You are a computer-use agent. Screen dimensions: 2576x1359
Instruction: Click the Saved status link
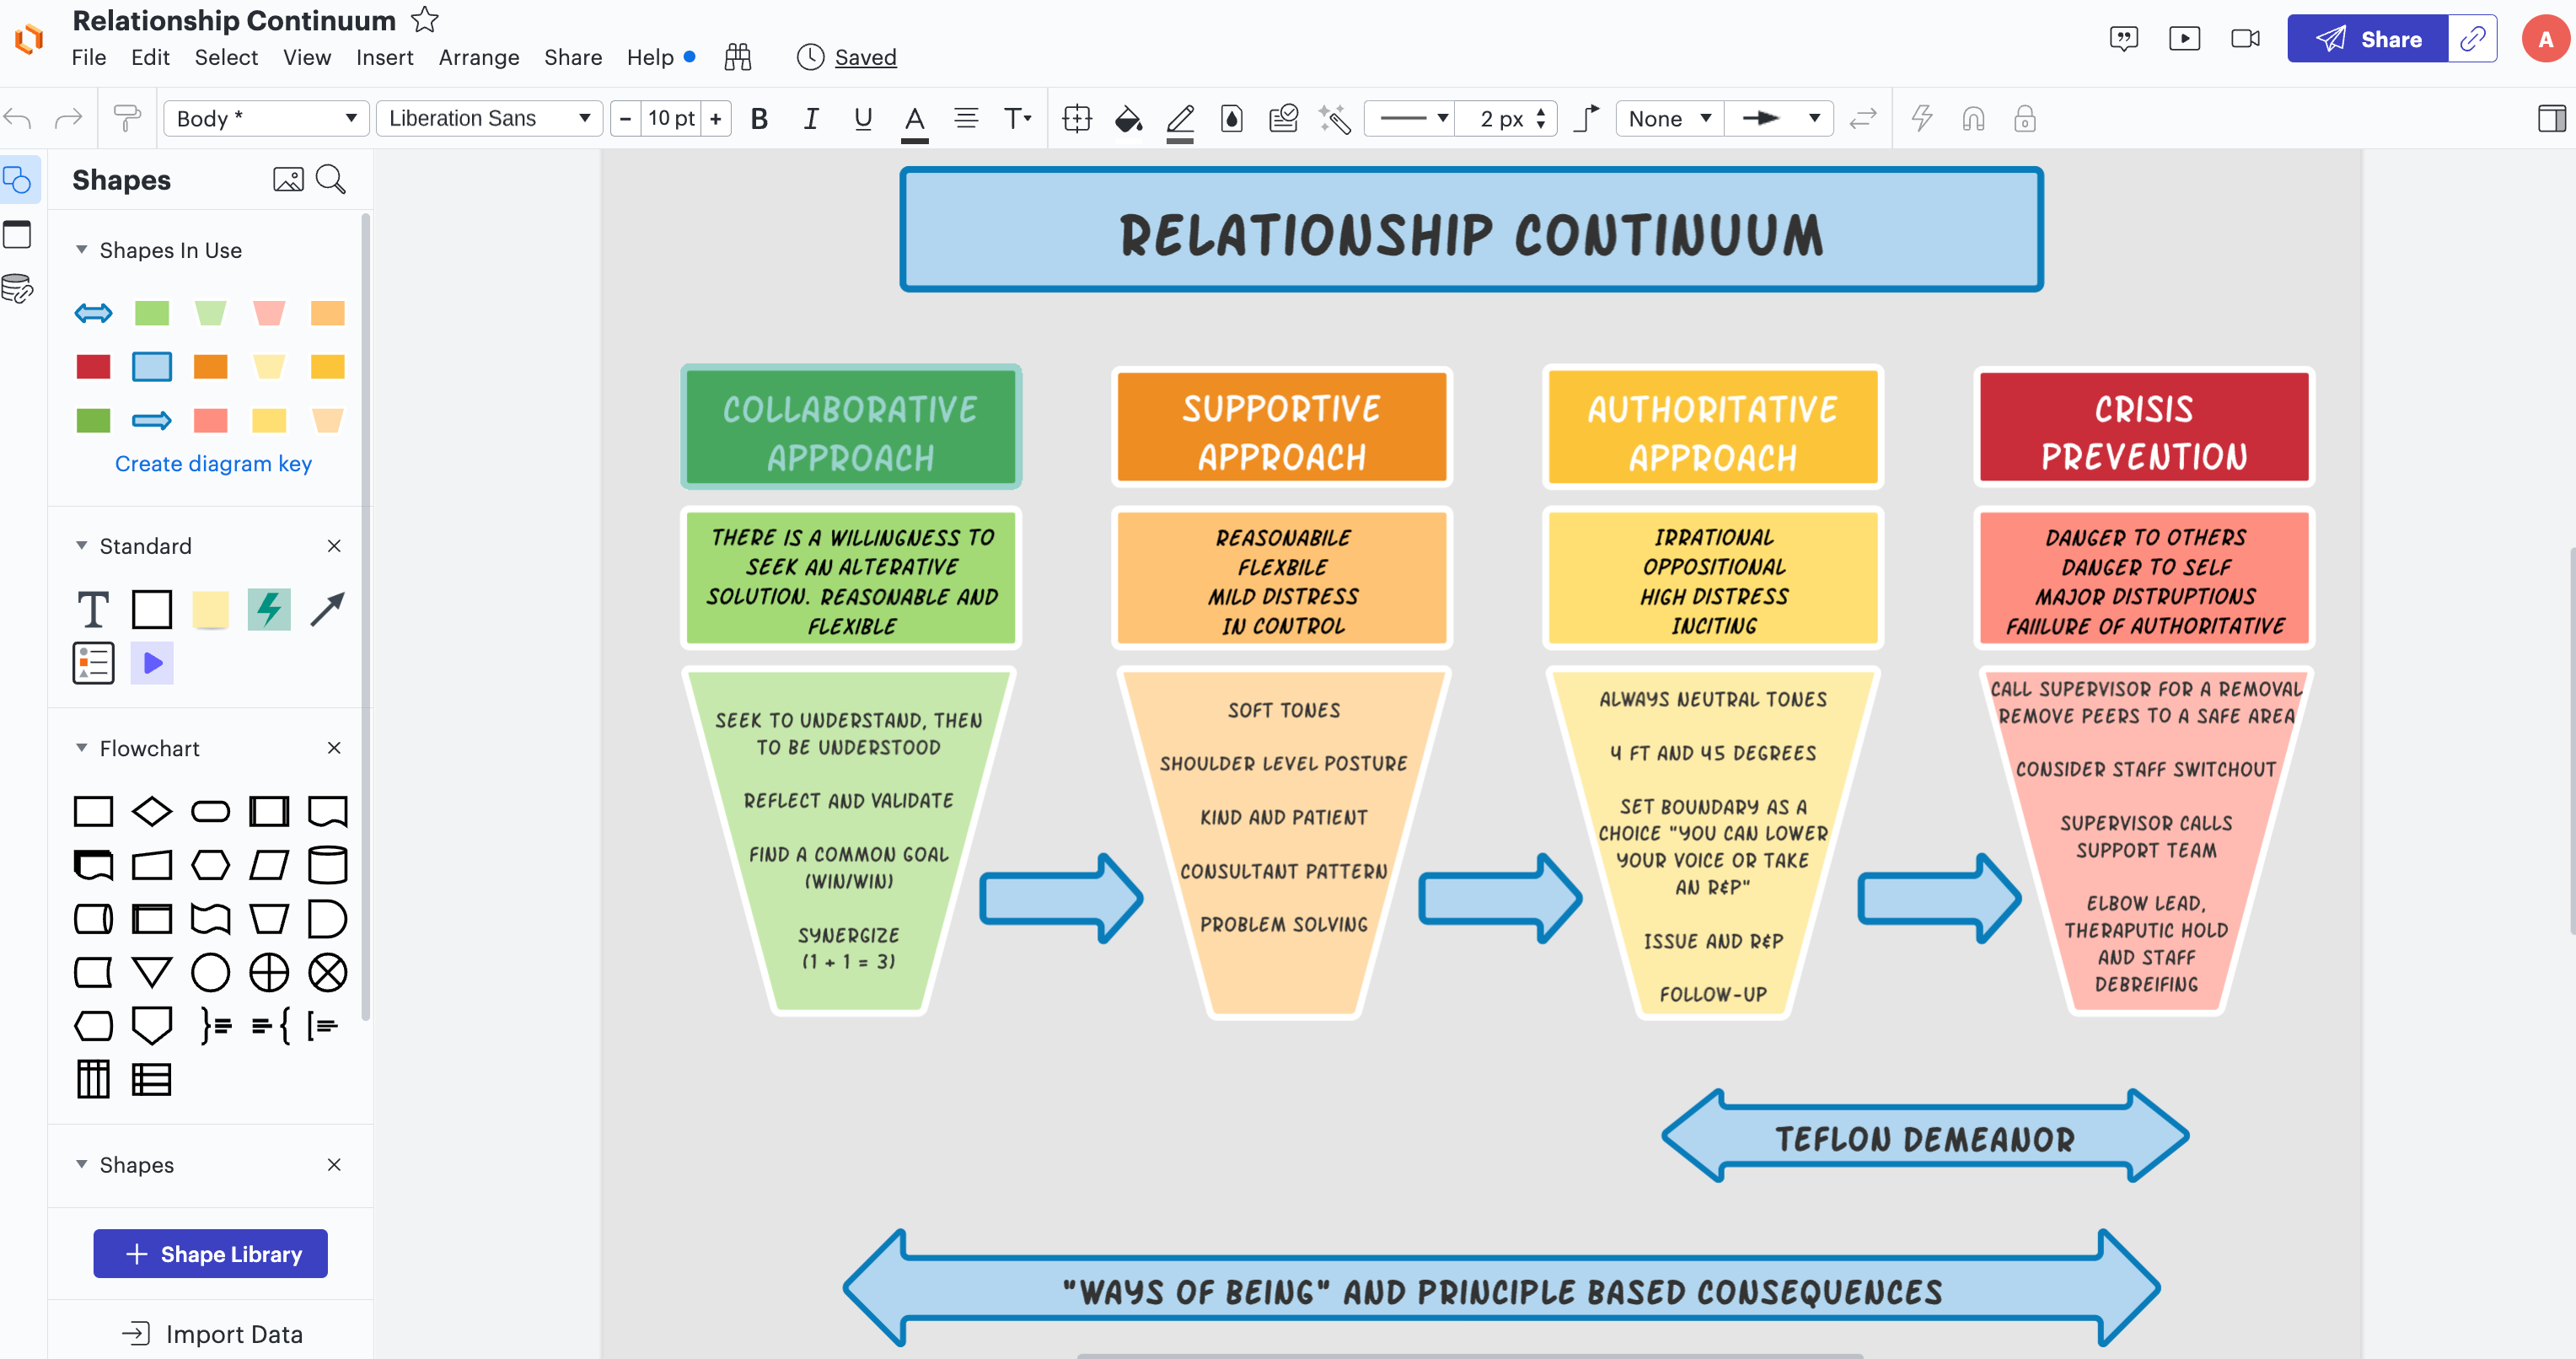pyautogui.click(x=865, y=57)
